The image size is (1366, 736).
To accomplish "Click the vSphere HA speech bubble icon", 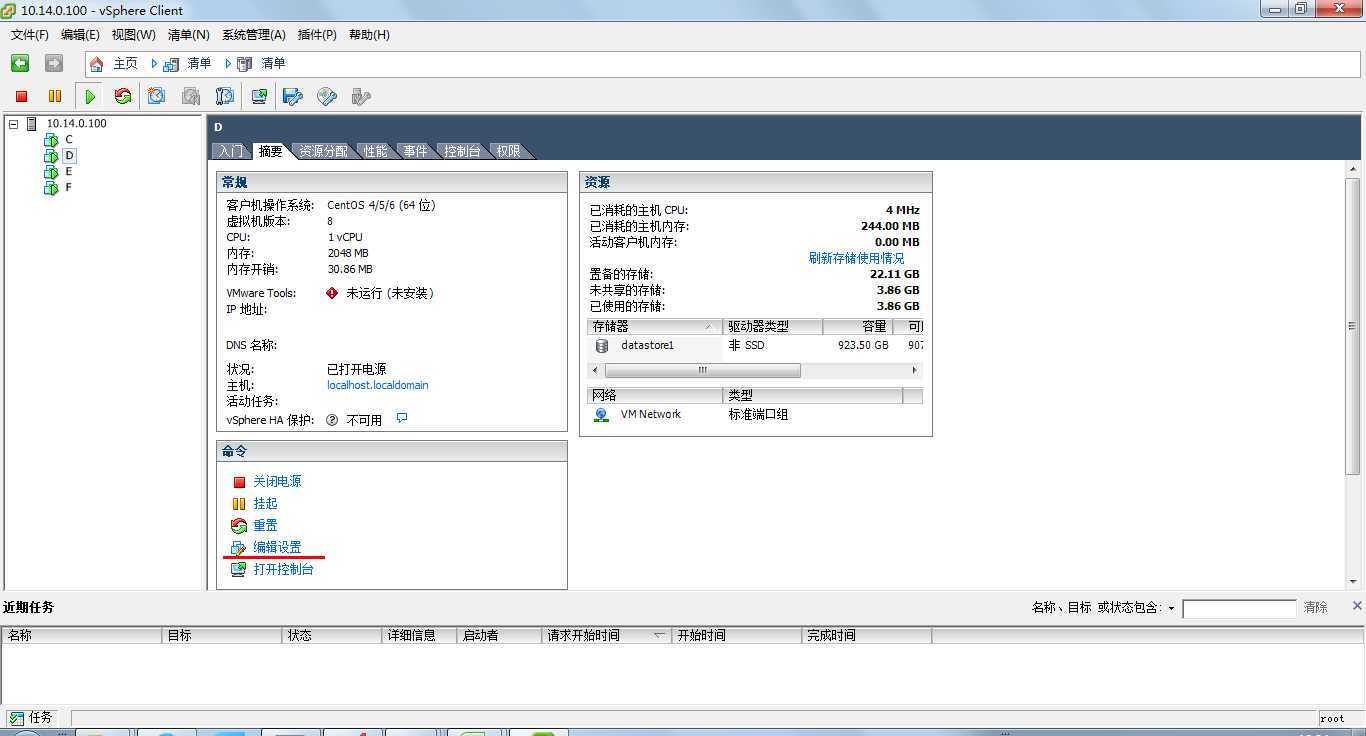I will (402, 418).
